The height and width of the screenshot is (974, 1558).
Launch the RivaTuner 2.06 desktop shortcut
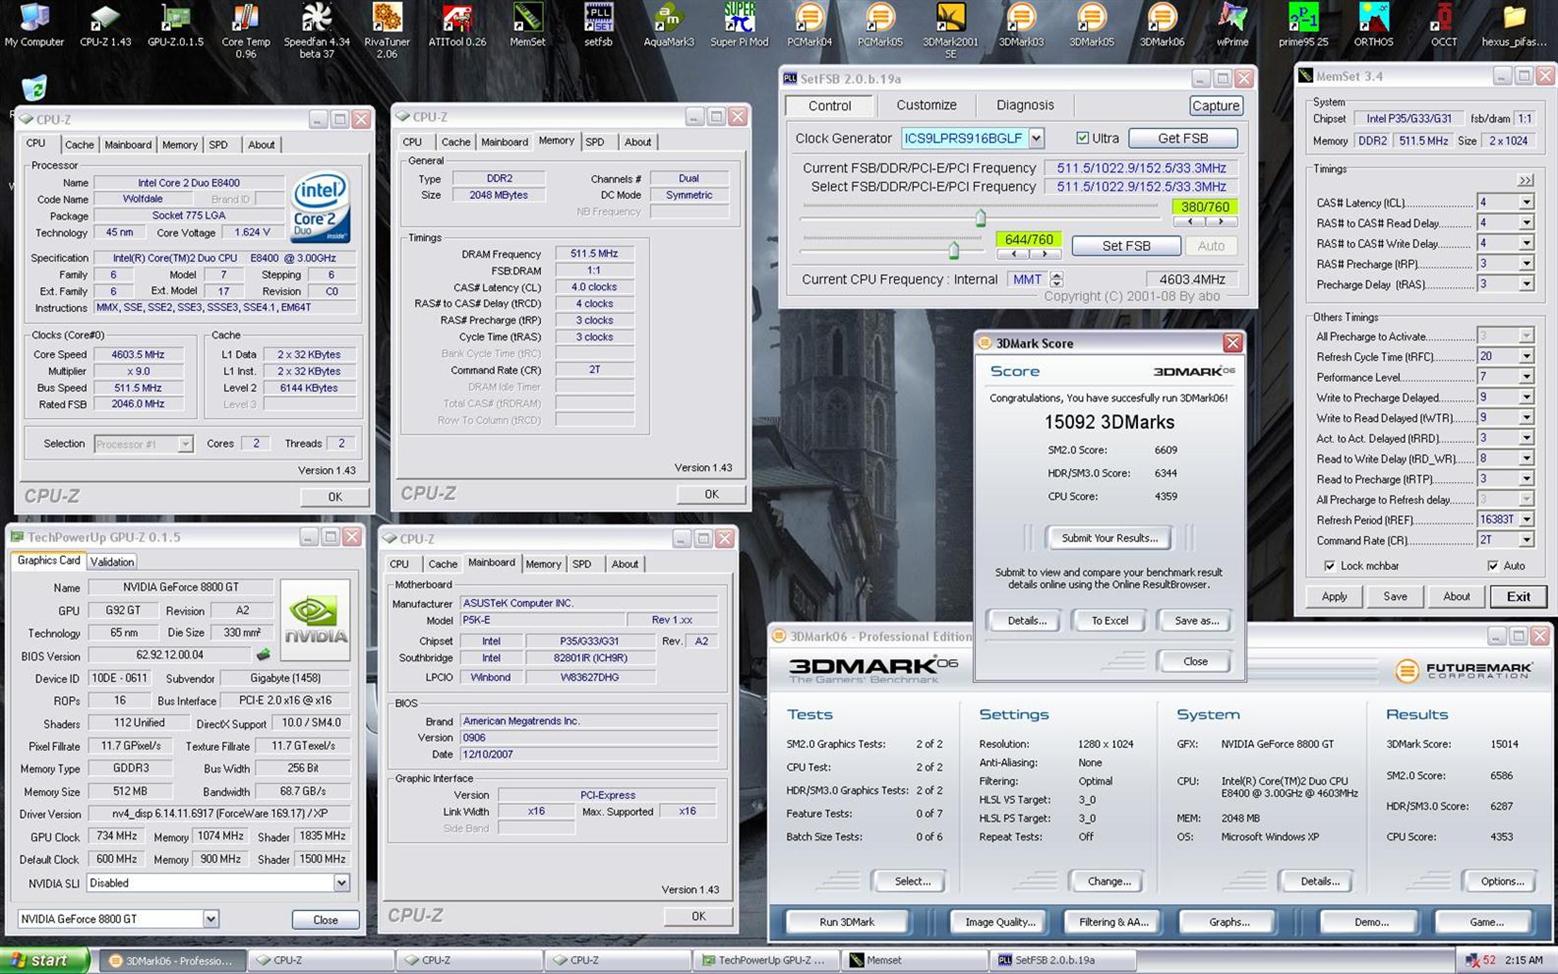coord(387,30)
